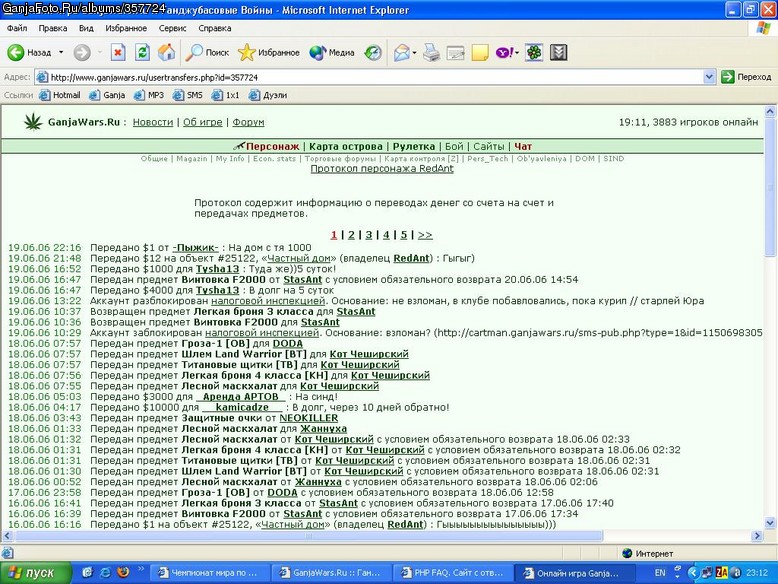This screenshot has height=584, width=778.
Task: Open Дуэли shortcut in links bar
Action: click(x=268, y=95)
